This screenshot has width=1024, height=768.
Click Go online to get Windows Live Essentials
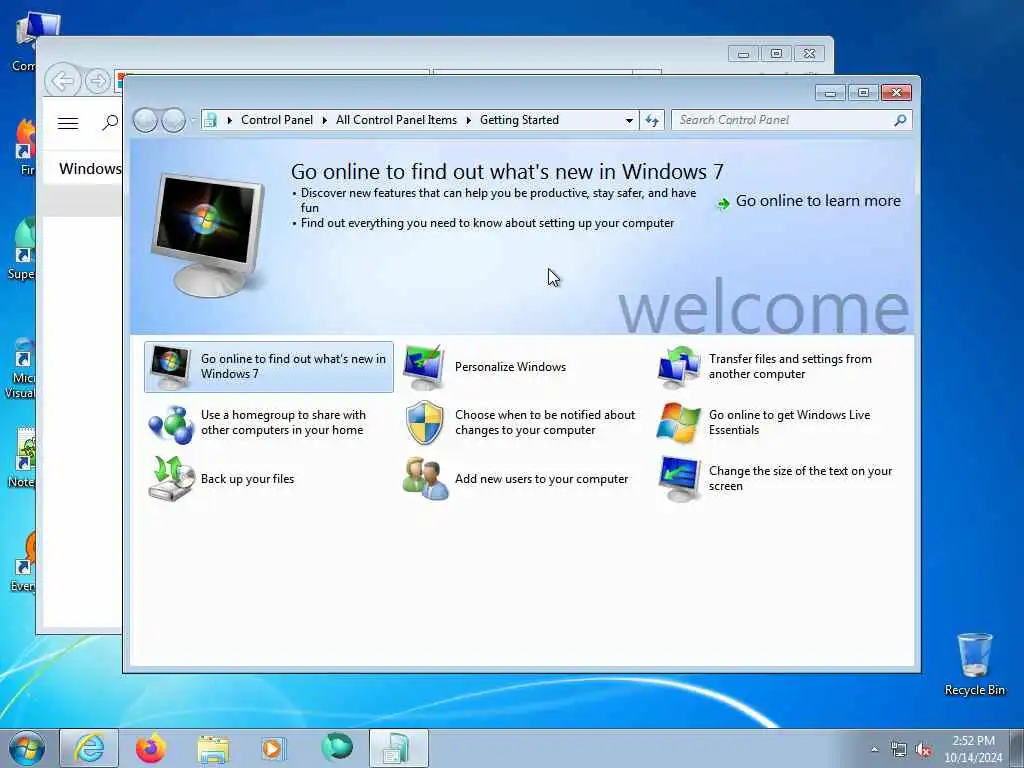coord(790,423)
